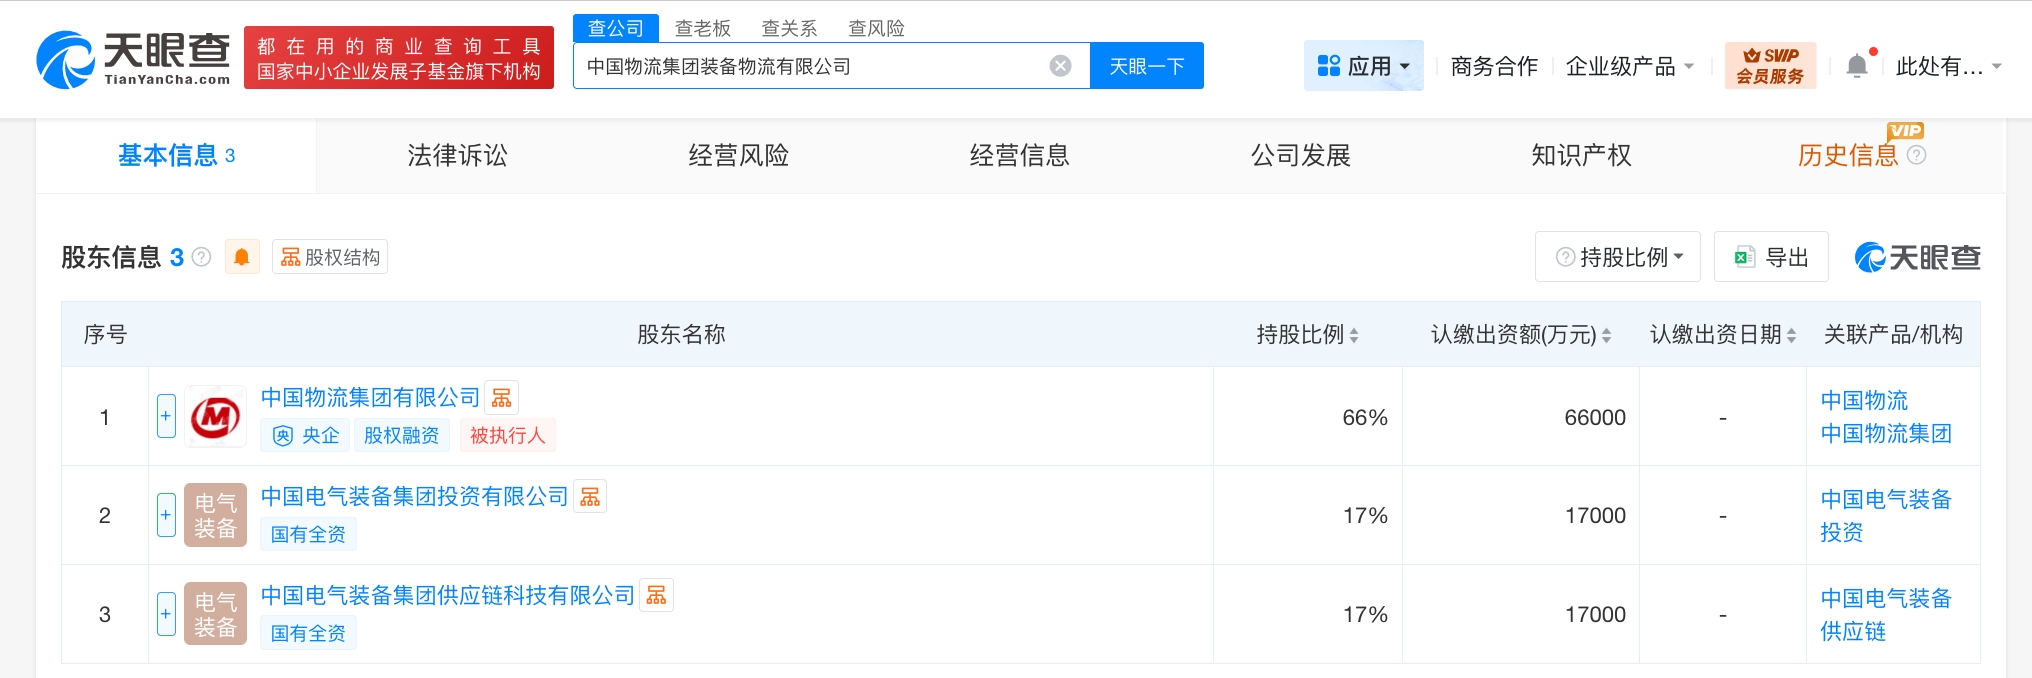The image size is (2032, 678).
Task: Expand shareholder row 3 with the plus button
Action: [166, 614]
